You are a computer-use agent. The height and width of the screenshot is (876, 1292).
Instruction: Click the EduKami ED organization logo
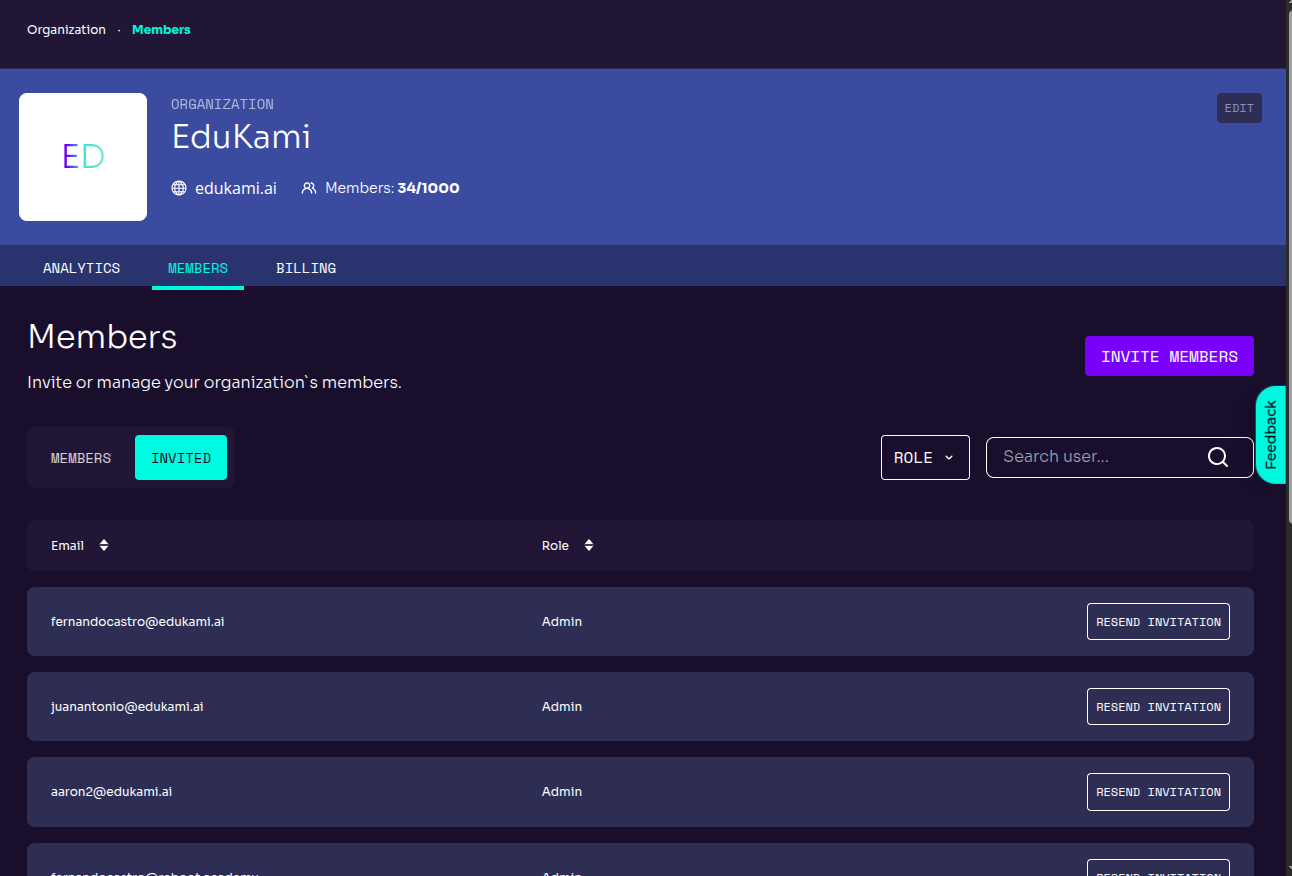pos(82,156)
